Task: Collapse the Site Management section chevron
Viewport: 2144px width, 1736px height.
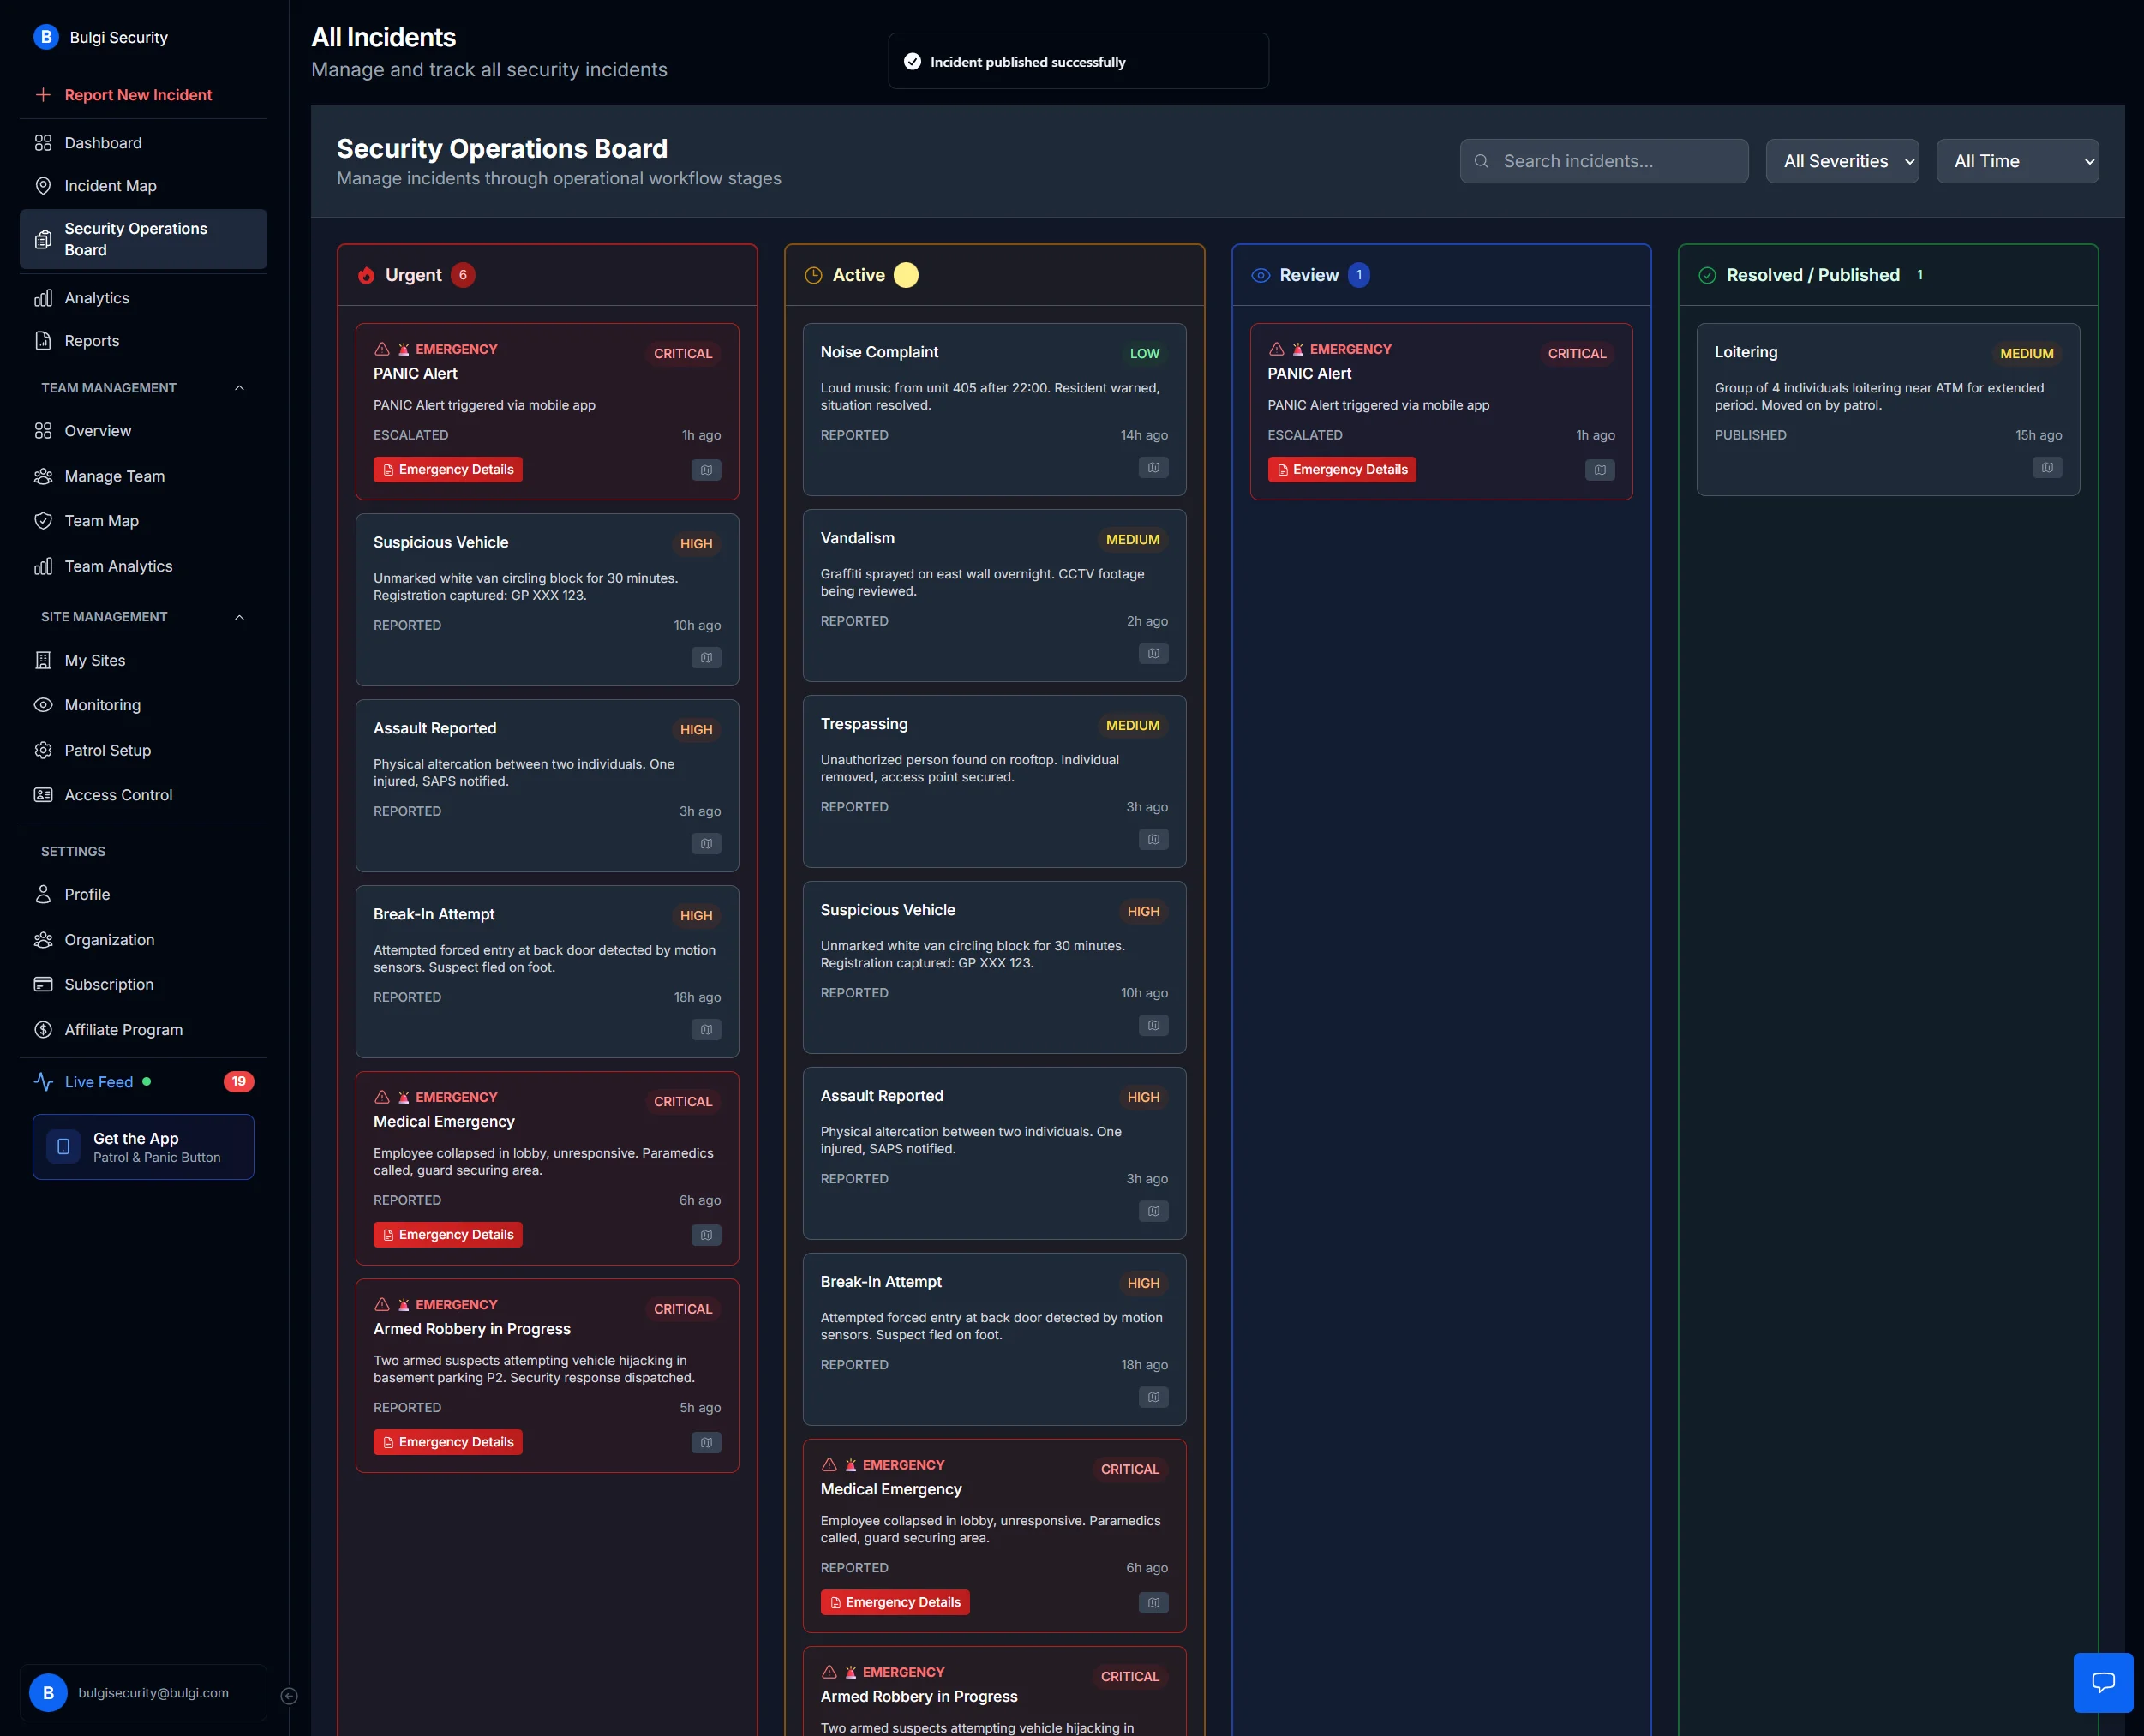Action: point(239,616)
